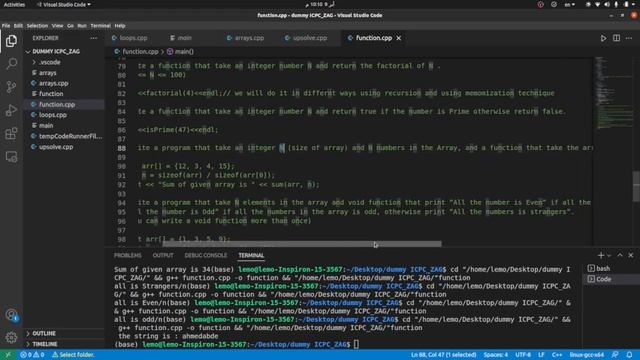Switch to the loops.cpp tab
Viewport: 640px width, 360px height.
click(133, 38)
